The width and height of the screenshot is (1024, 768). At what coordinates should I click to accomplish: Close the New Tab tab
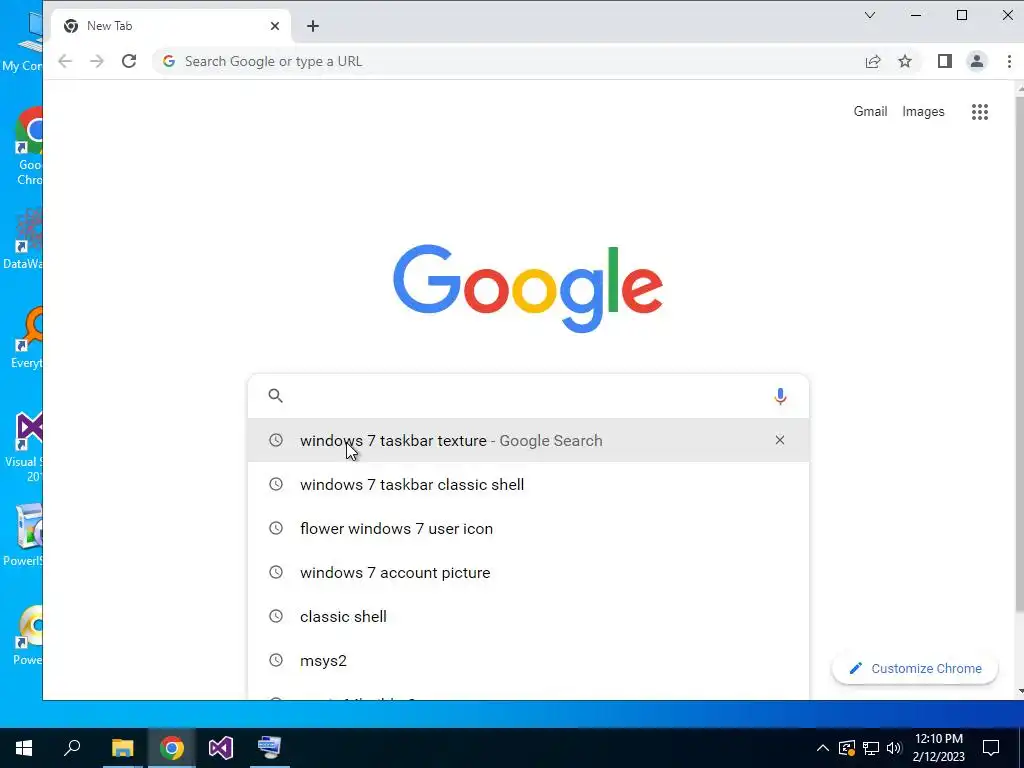pyautogui.click(x=275, y=26)
